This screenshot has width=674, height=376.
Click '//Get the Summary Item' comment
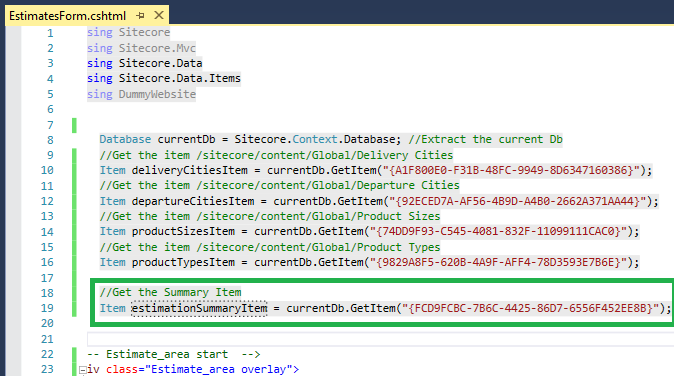[x=170, y=293]
